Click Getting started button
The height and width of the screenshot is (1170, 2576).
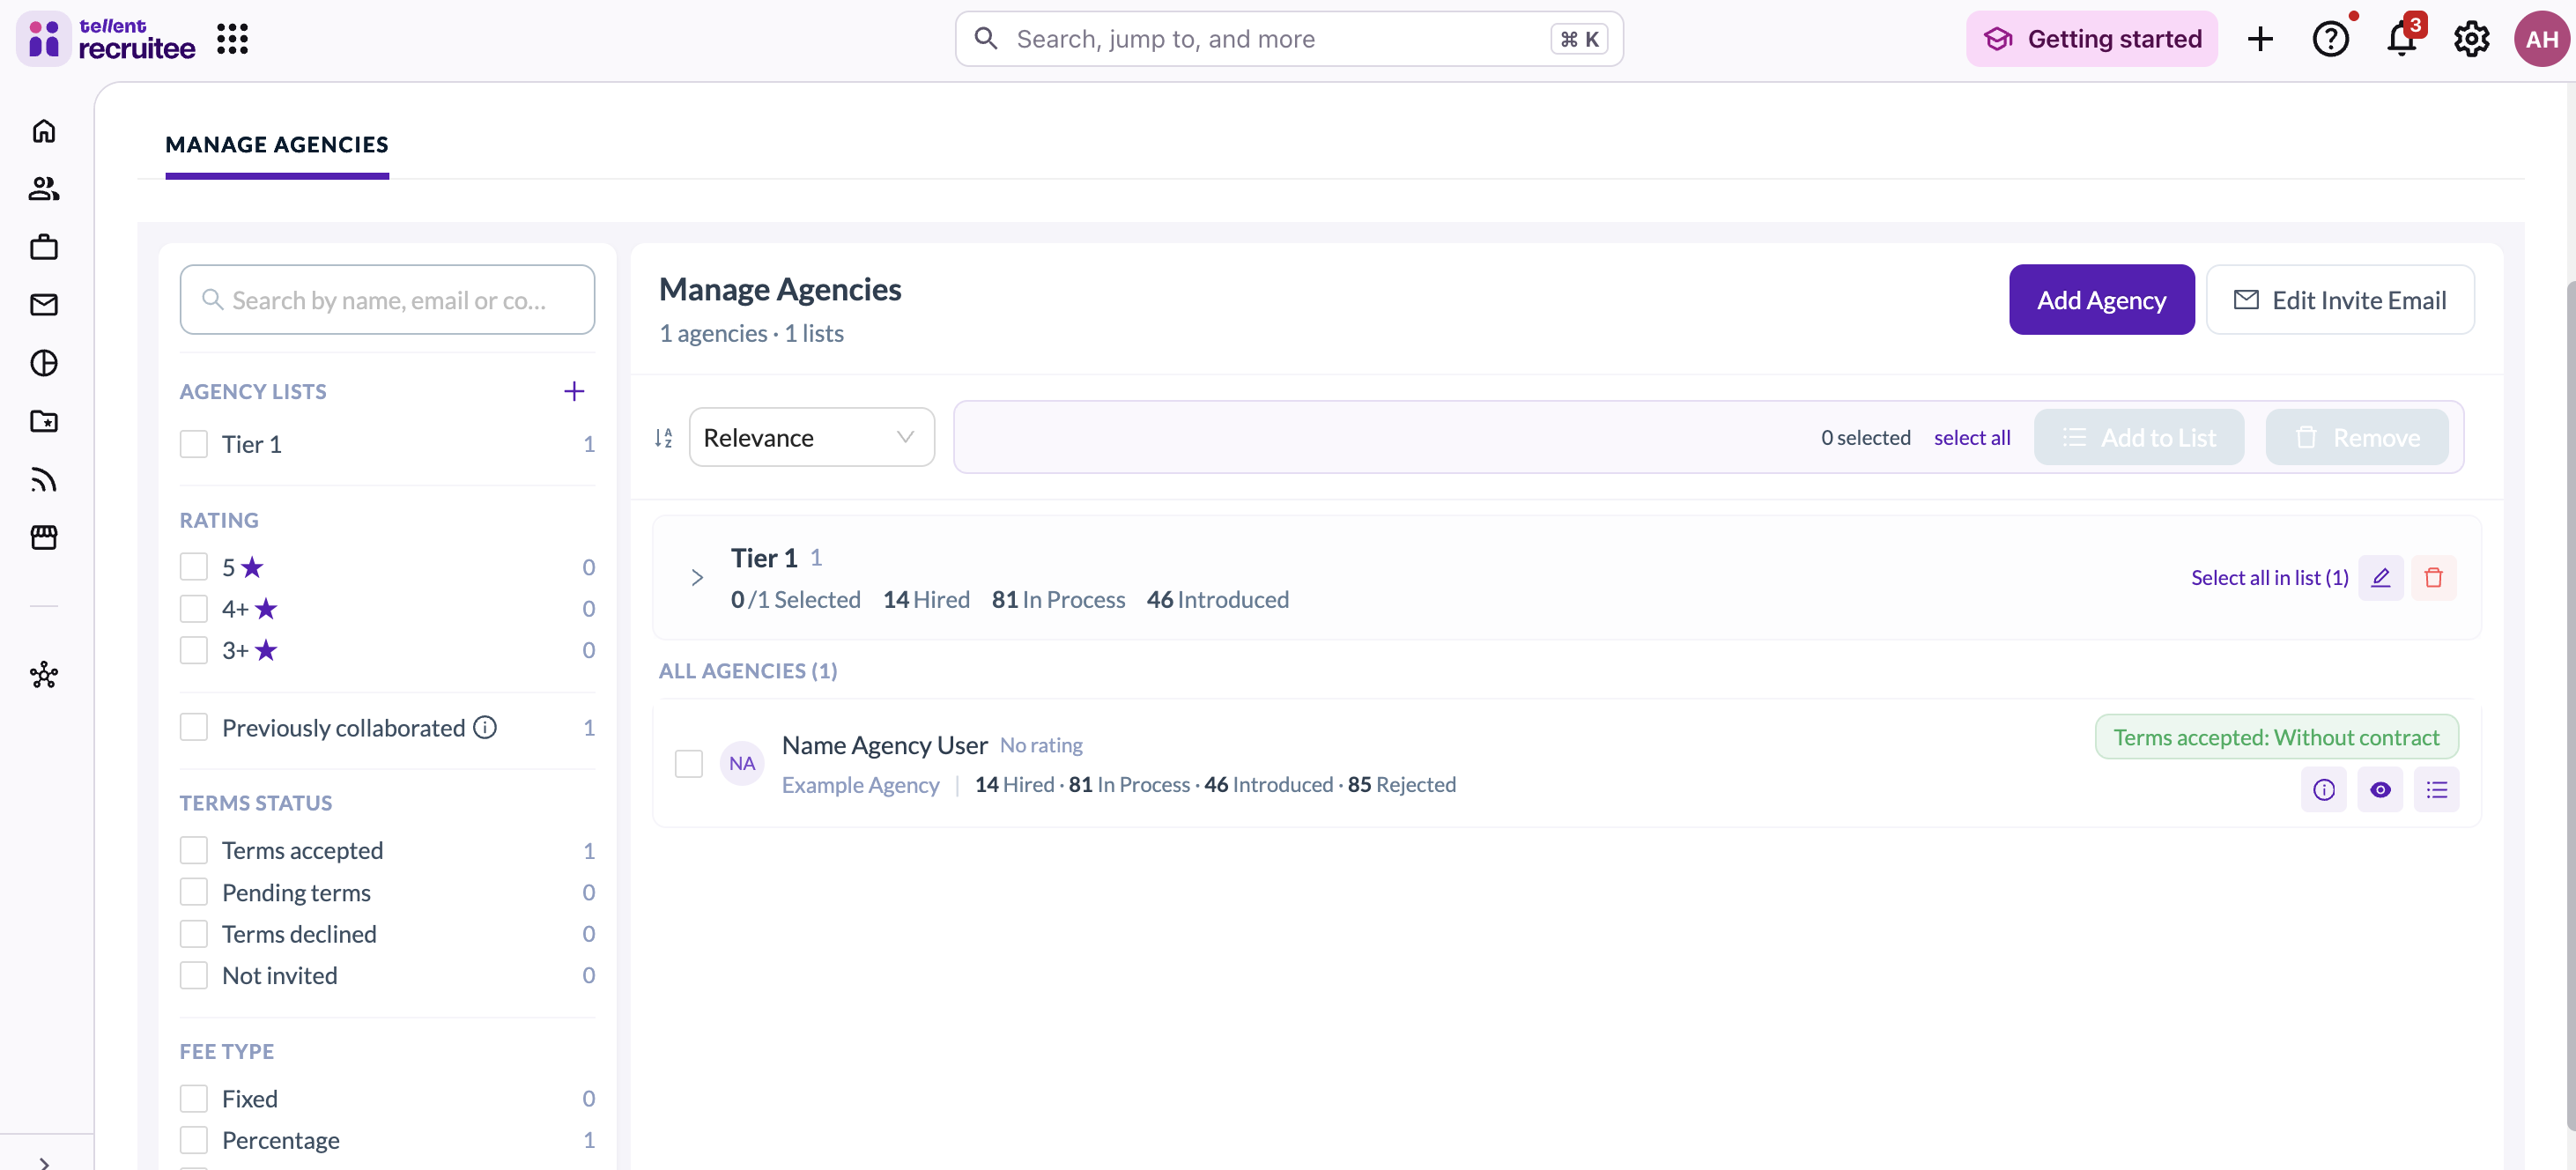(x=2091, y=39)
